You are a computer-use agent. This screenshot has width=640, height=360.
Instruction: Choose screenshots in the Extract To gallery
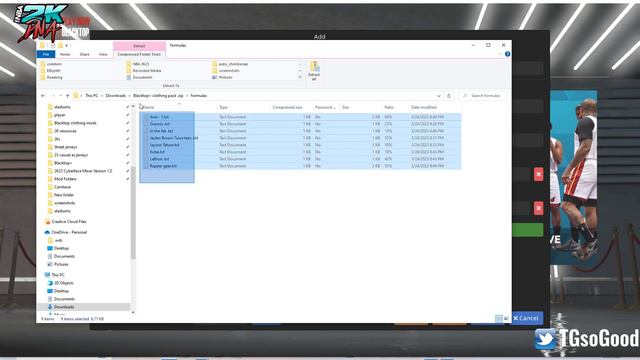(226, 71)
